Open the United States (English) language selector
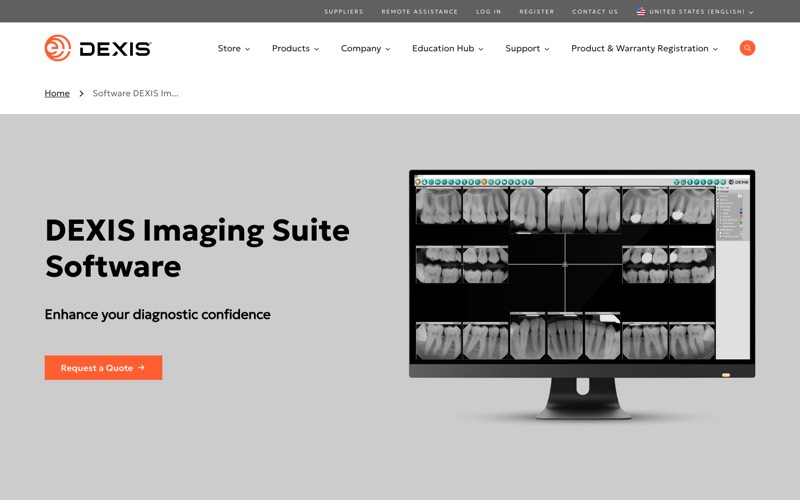This screenshot has width=800, height=500. click(x=695, y=11)
